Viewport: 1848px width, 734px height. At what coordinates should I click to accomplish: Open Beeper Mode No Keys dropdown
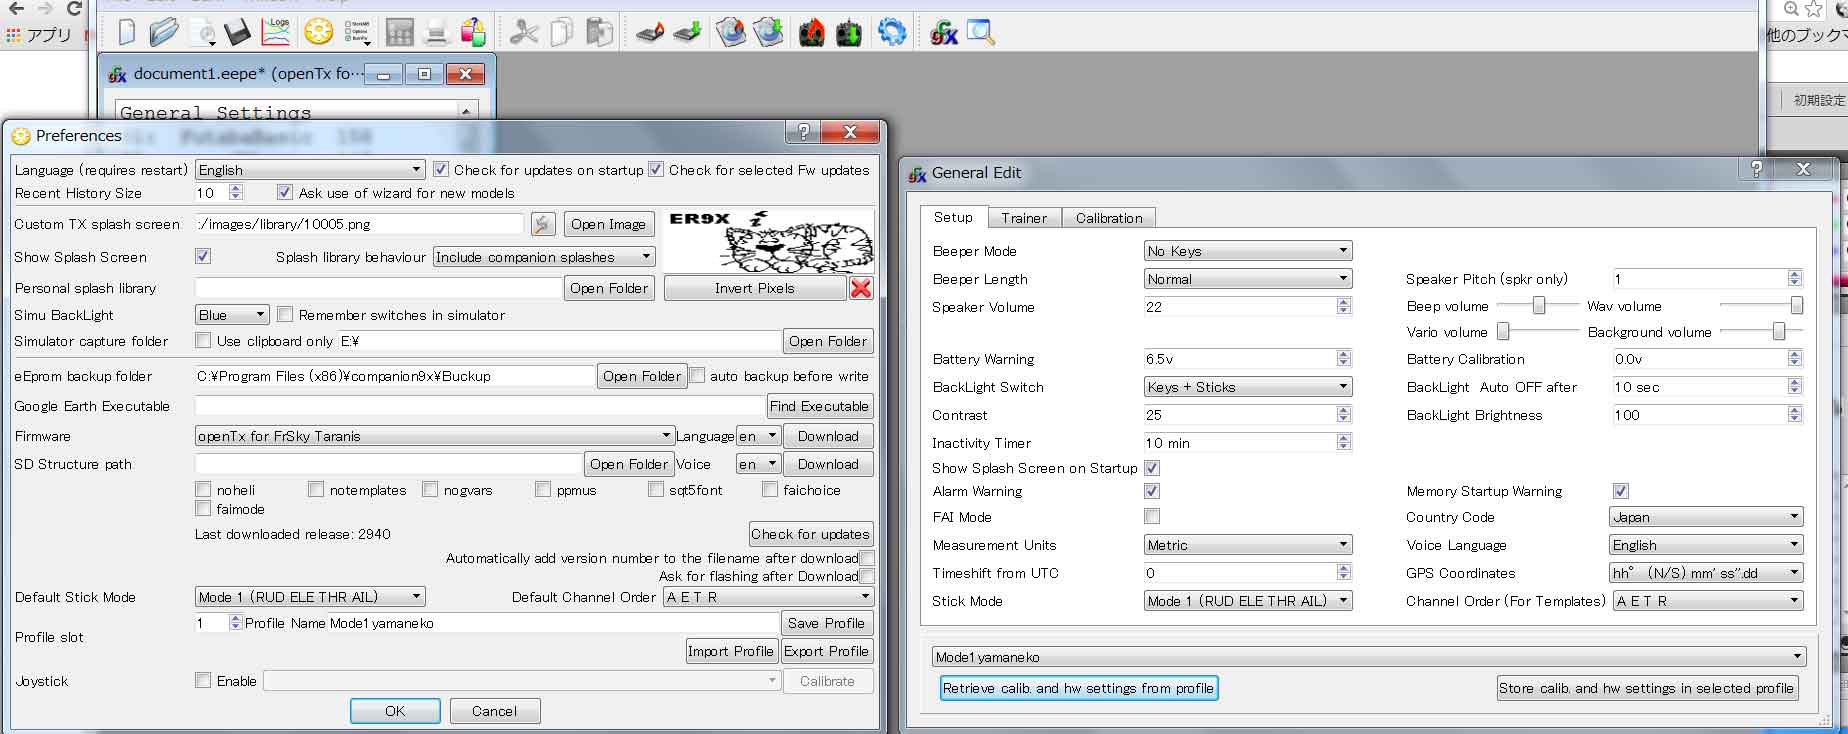click(1248, 251)
